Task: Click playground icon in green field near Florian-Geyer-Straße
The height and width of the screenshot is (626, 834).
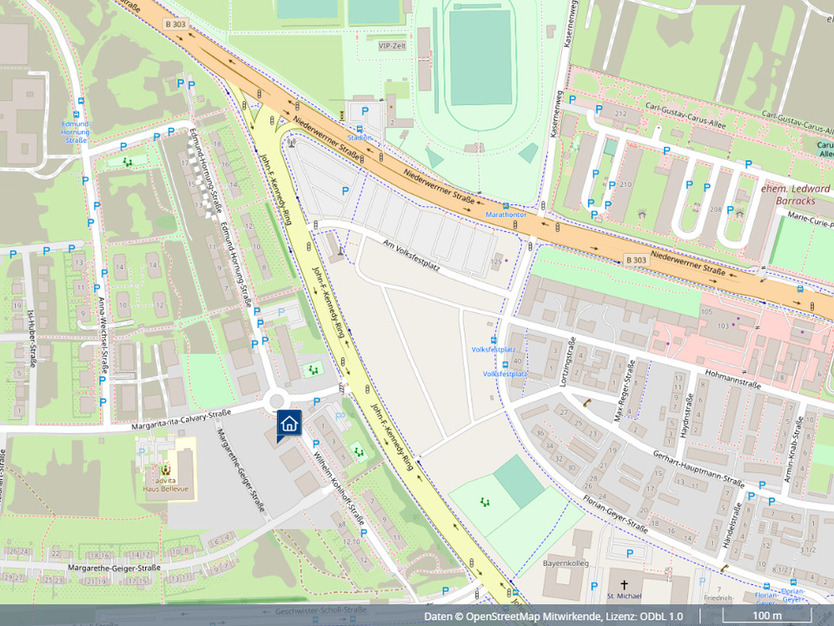Action: pos(485,499)
